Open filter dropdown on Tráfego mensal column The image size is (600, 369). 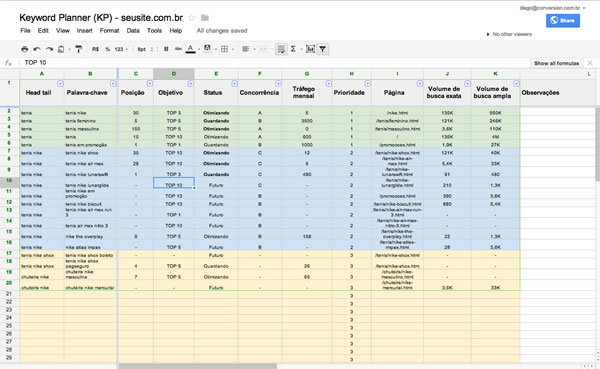[328, 83]
